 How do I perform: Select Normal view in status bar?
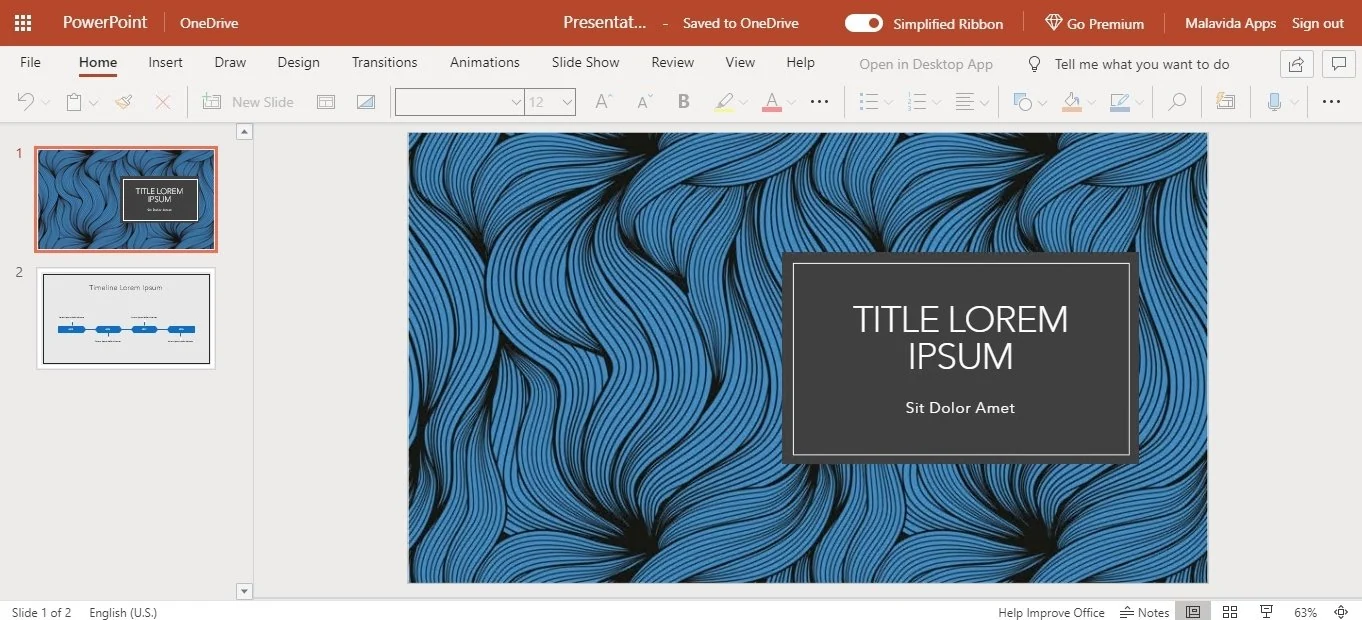tap(1193, 612)
